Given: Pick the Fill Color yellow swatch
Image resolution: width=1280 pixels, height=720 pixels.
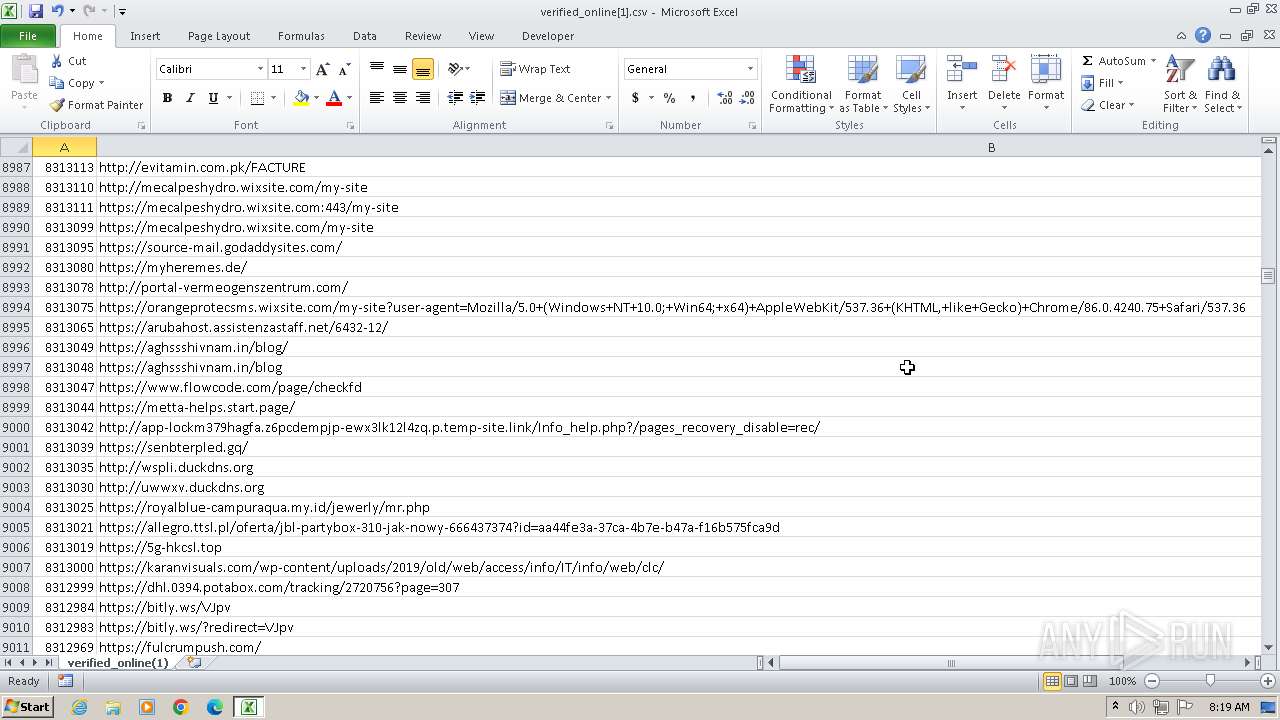Looking at the screenshot, I should point(301,98).
